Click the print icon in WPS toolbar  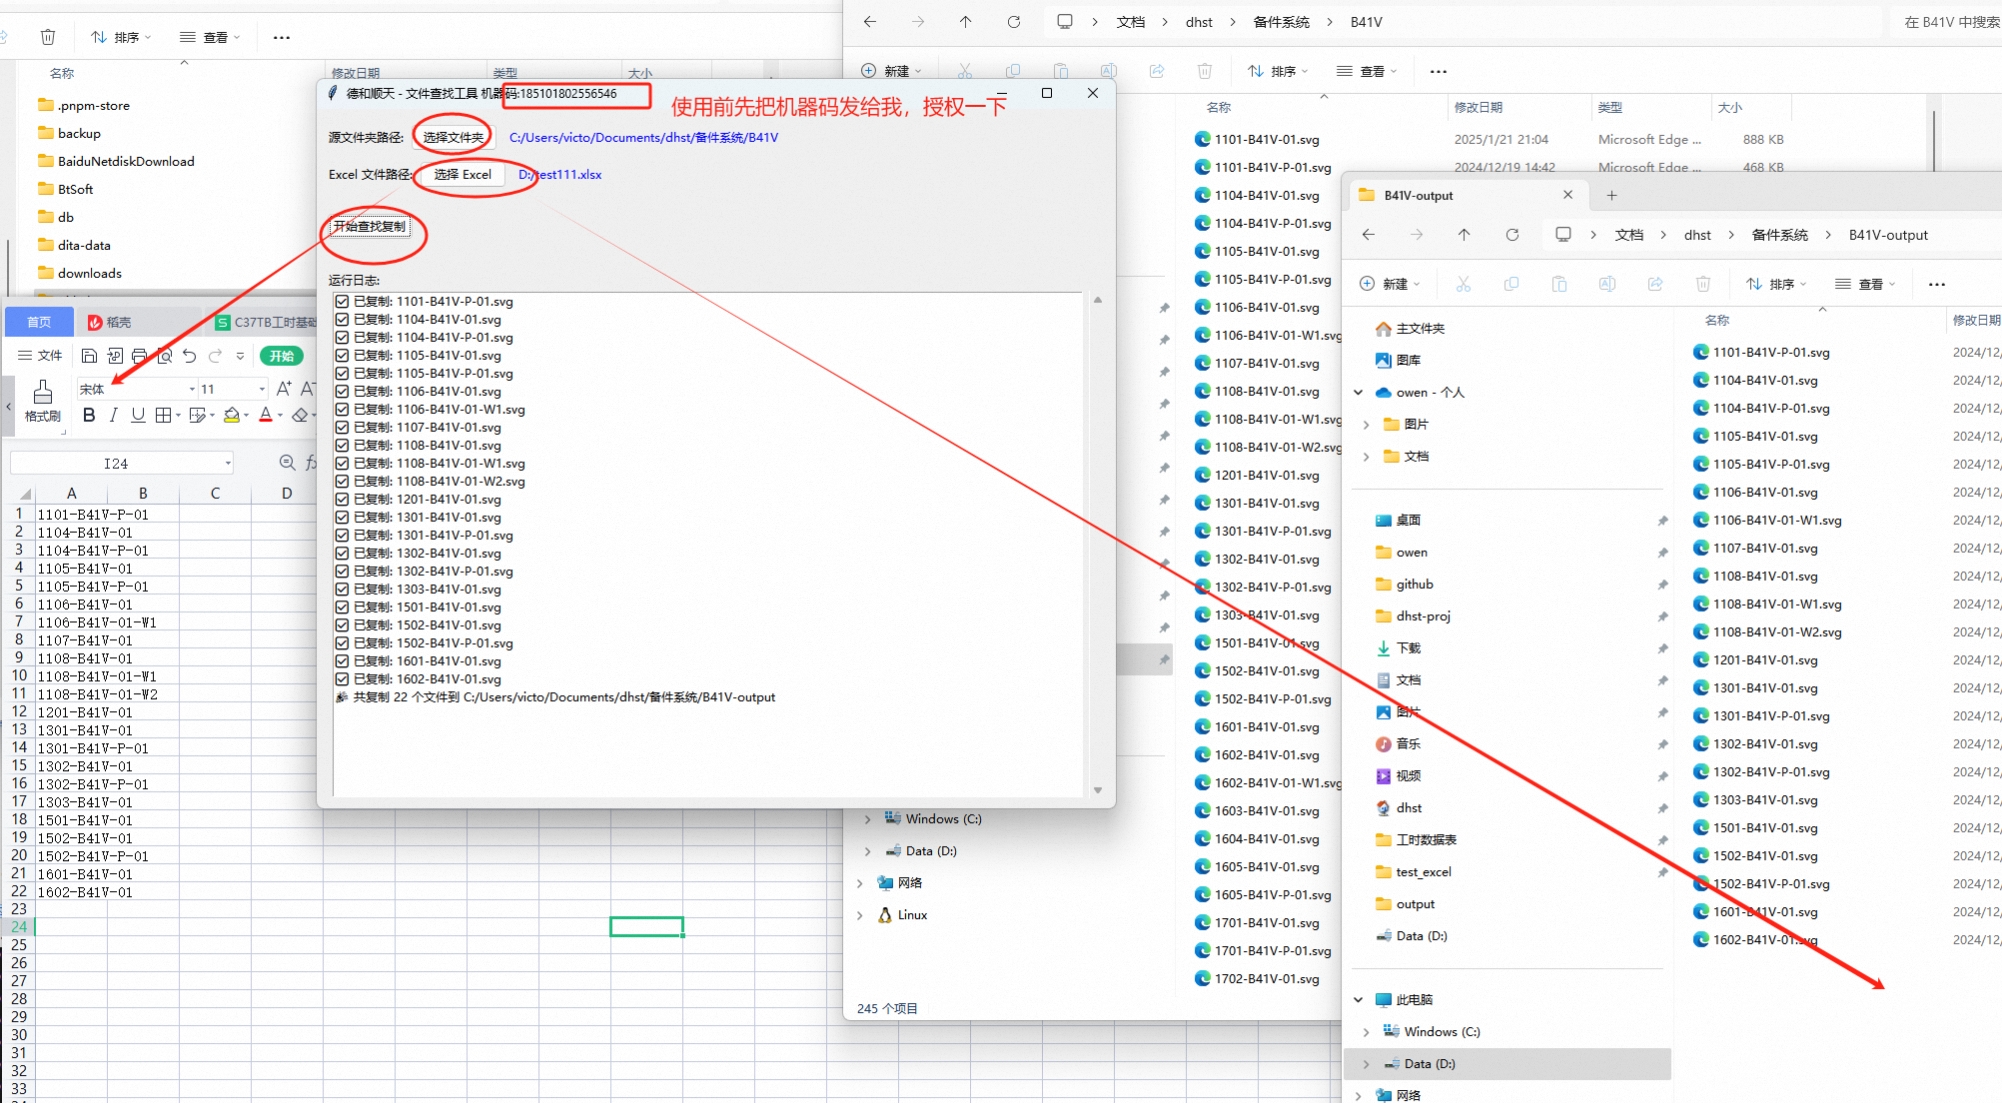pyautogui.click(x=139, y=356)
